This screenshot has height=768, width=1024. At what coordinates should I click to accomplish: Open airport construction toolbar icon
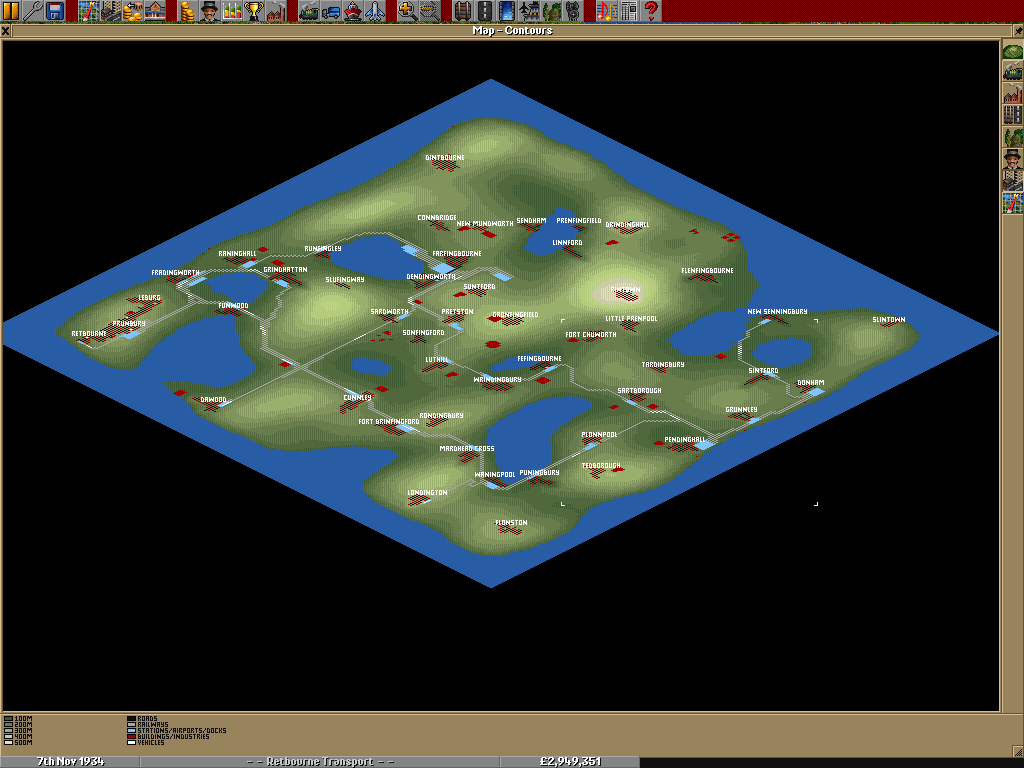[x=529, y=10]
